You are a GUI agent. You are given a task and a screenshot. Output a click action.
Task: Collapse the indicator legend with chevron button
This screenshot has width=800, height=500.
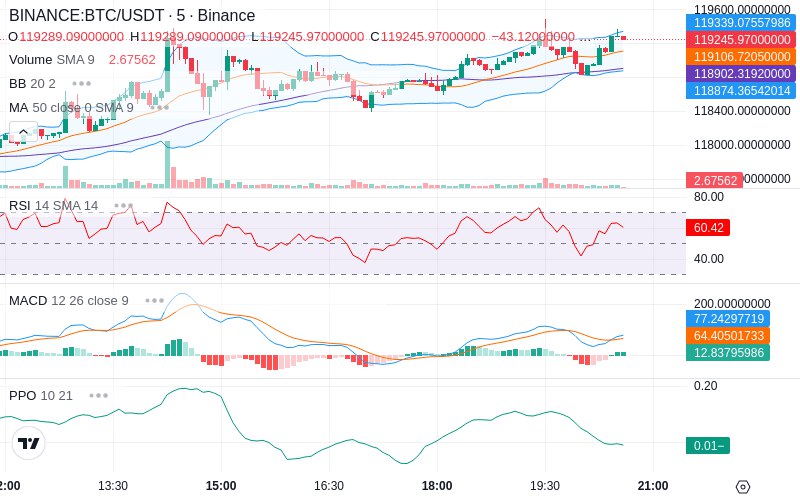tap(23, 132)
